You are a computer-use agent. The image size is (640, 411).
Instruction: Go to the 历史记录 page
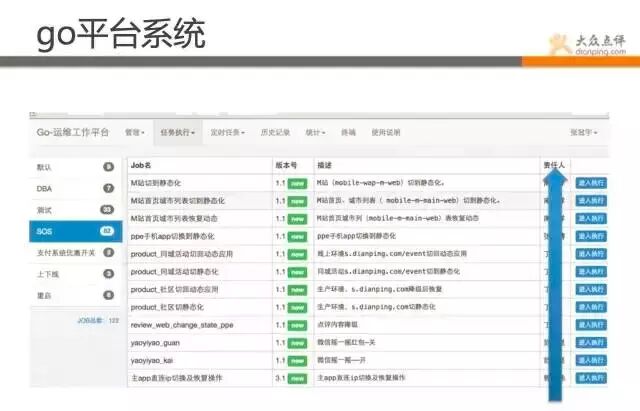275,133
